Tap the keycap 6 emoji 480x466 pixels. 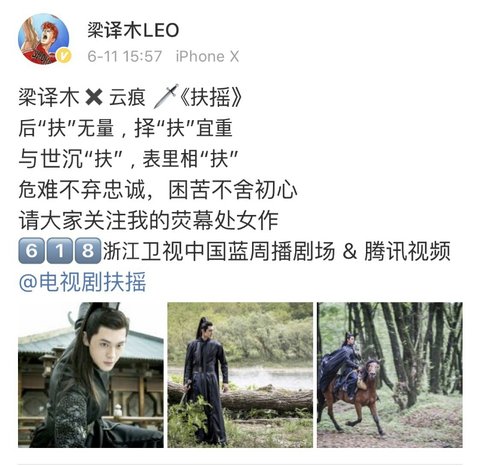(x=31, y=251)
